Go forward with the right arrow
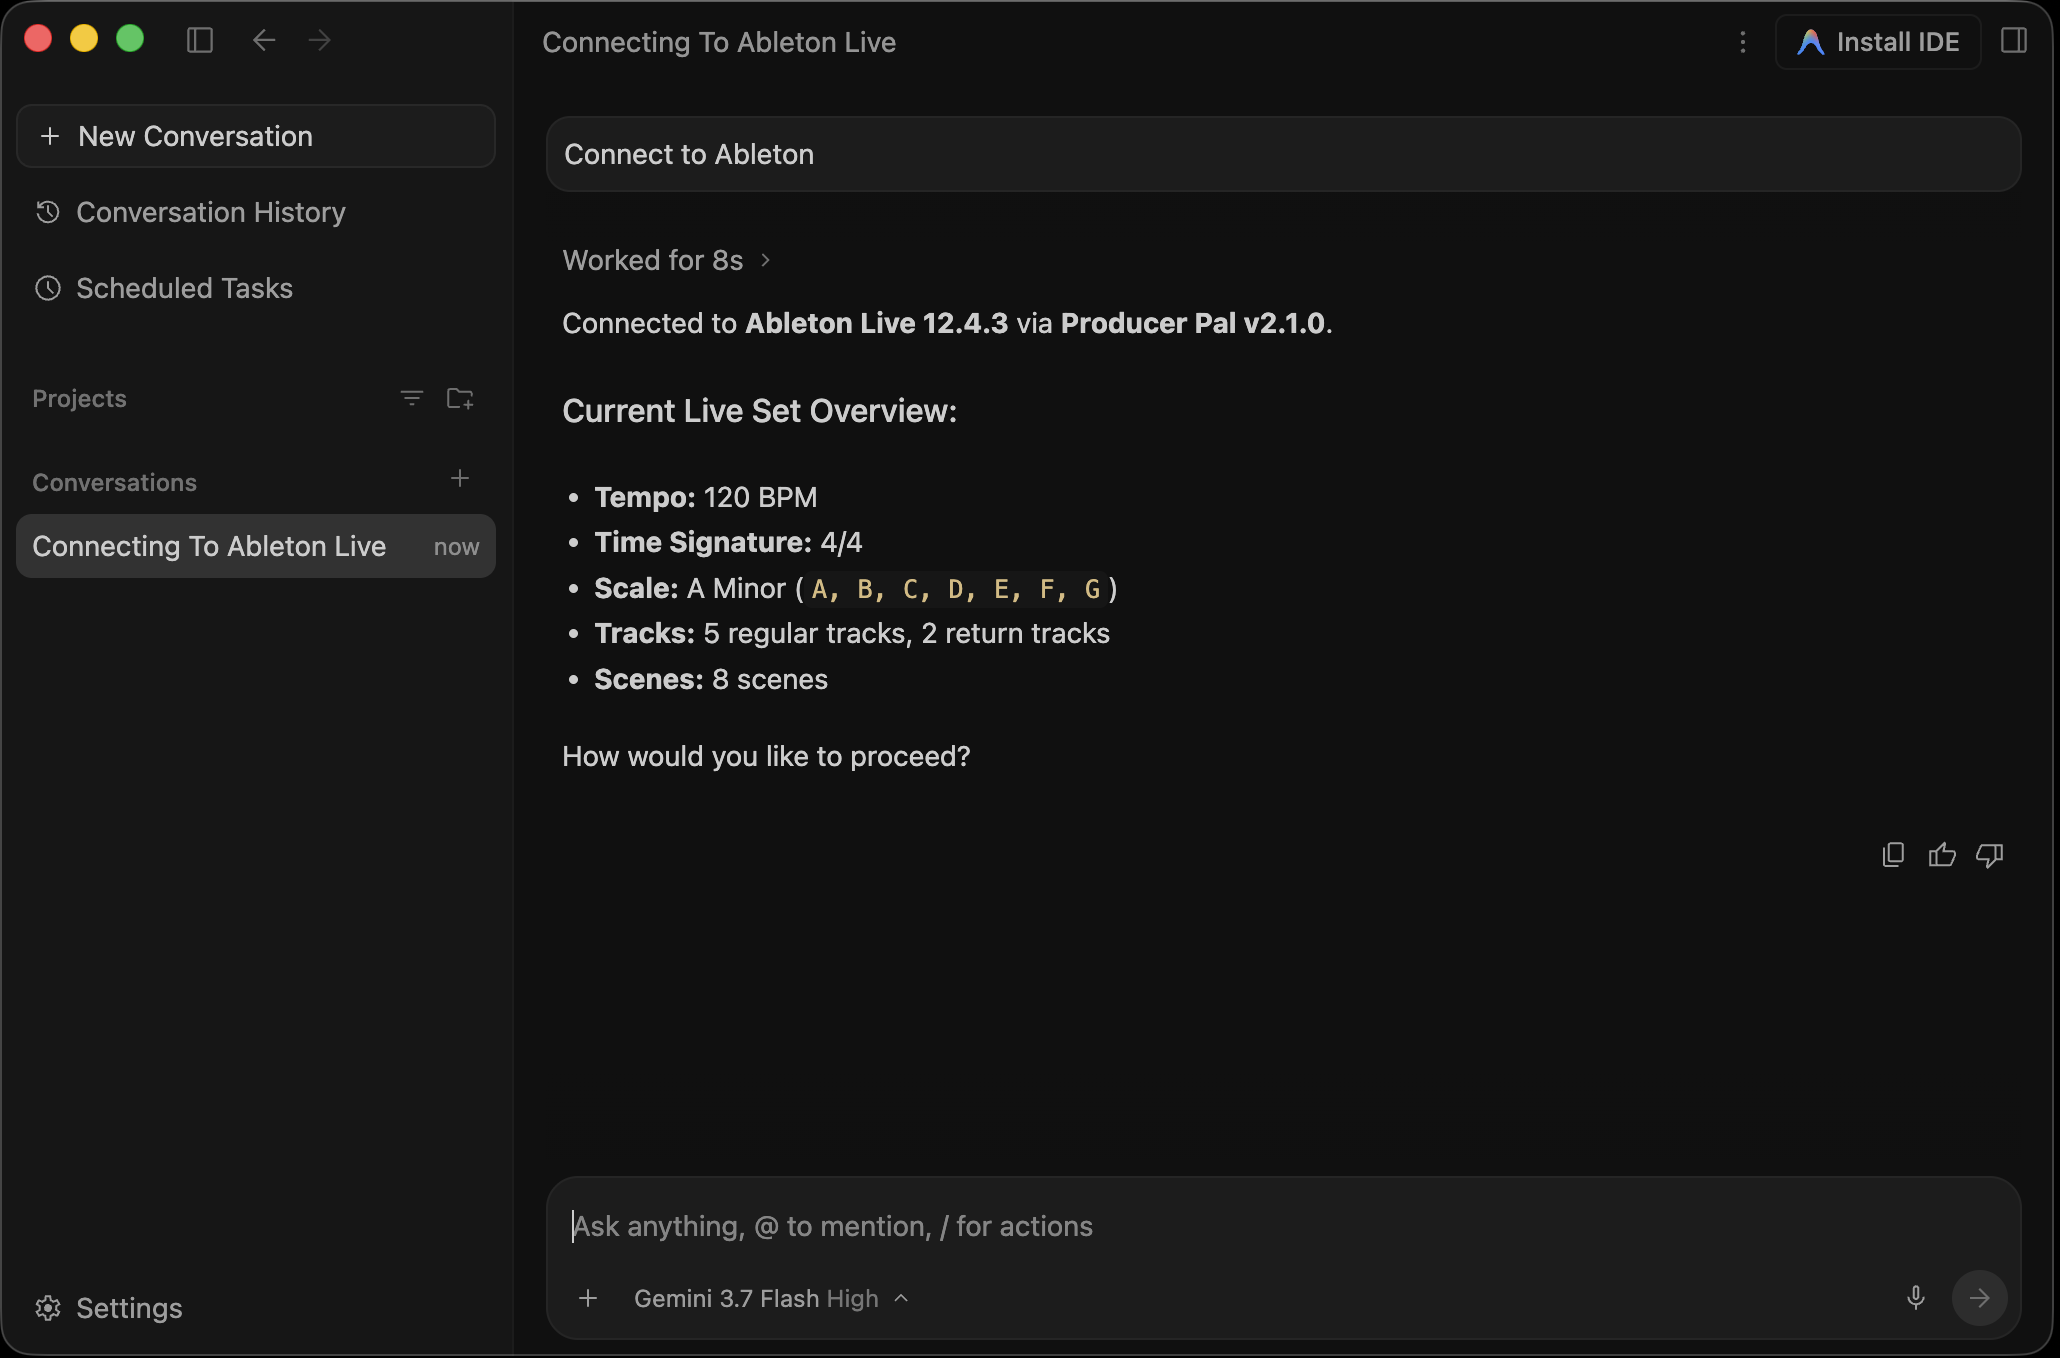 pyautogui.click(x=320, y=40)
